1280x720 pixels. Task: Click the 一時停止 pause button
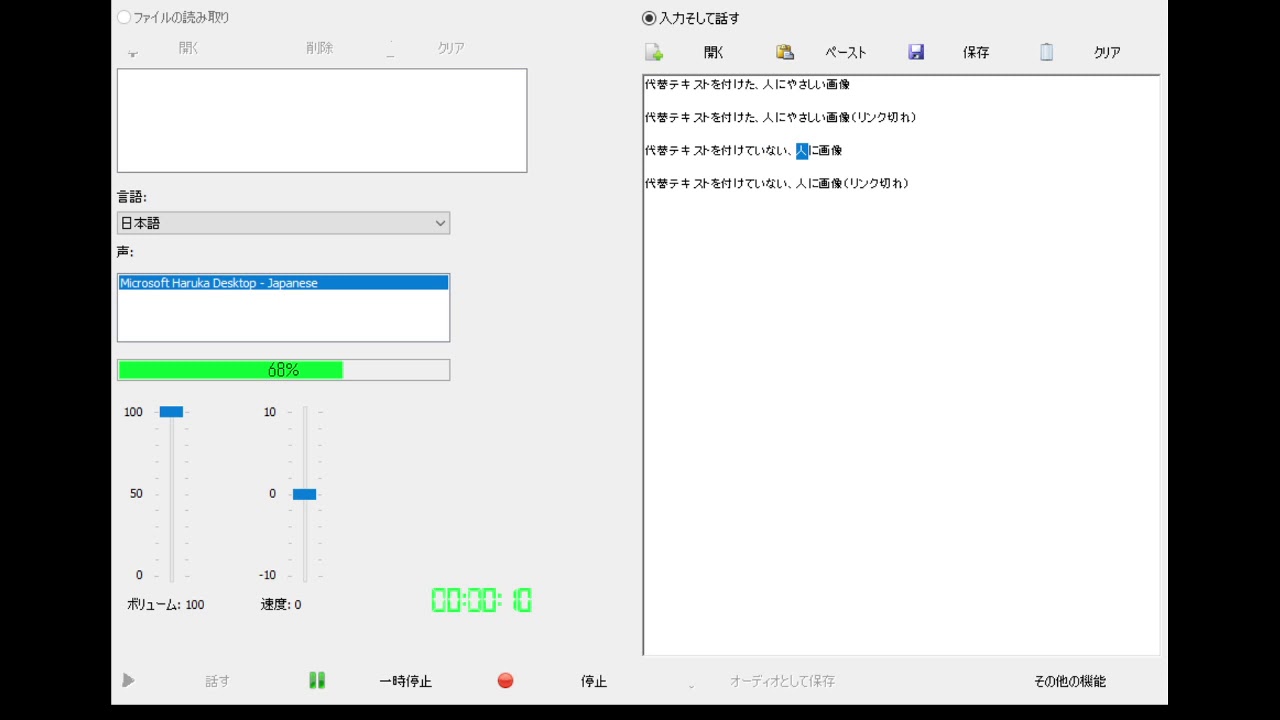click(405, 681)
